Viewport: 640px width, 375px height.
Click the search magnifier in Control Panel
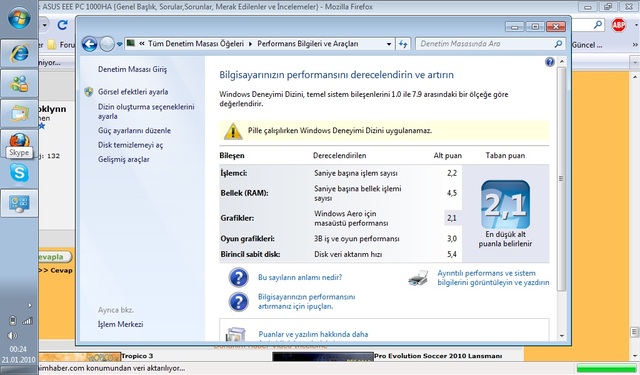(x=558, y=44)
